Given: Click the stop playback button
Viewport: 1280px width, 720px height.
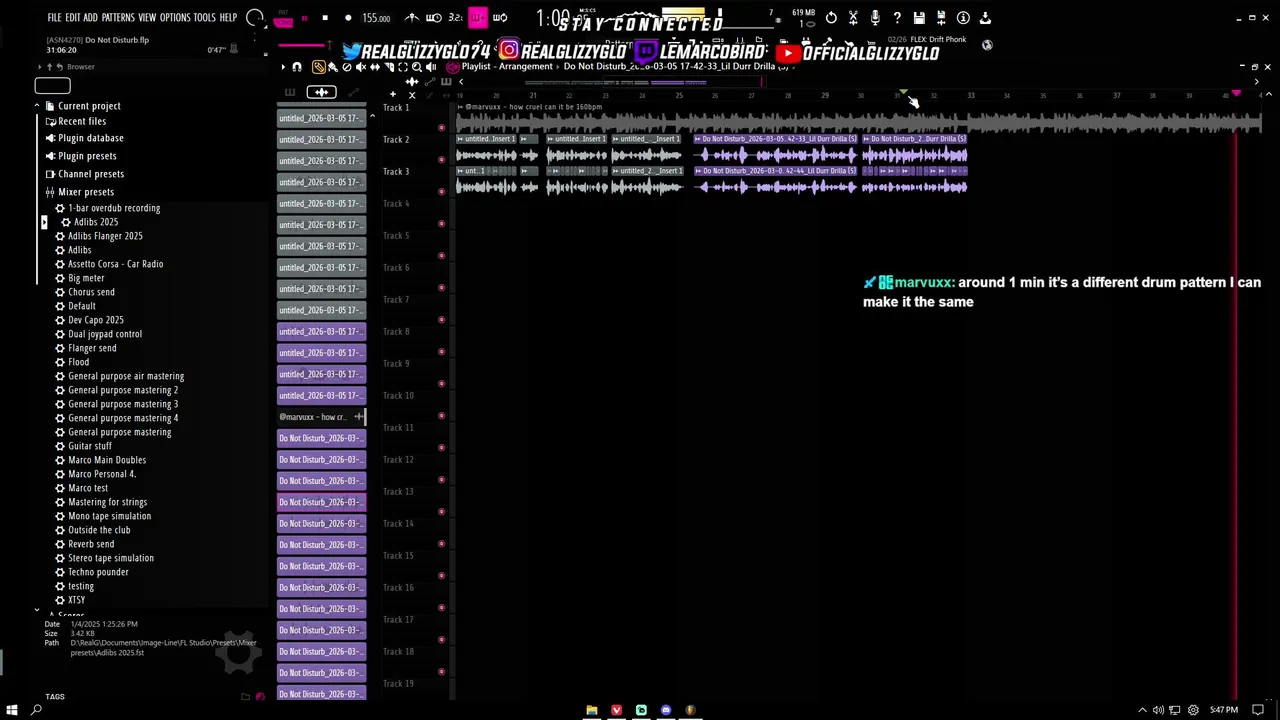Looking at the screenshot, I should coord(325,17).
